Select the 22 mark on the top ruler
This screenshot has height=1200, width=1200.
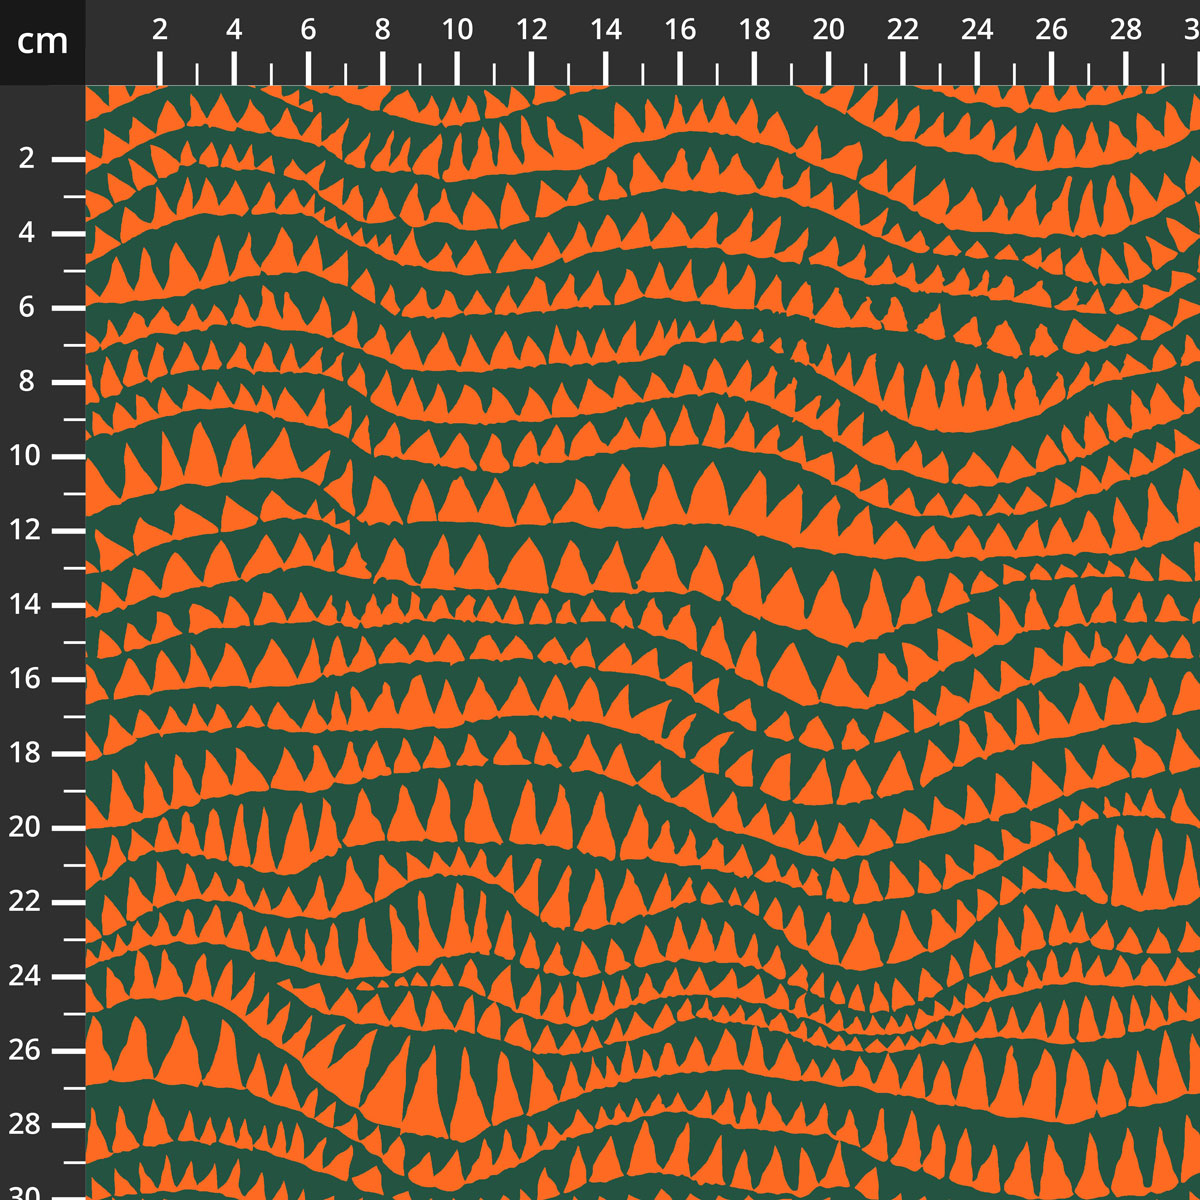click(903, 30)
